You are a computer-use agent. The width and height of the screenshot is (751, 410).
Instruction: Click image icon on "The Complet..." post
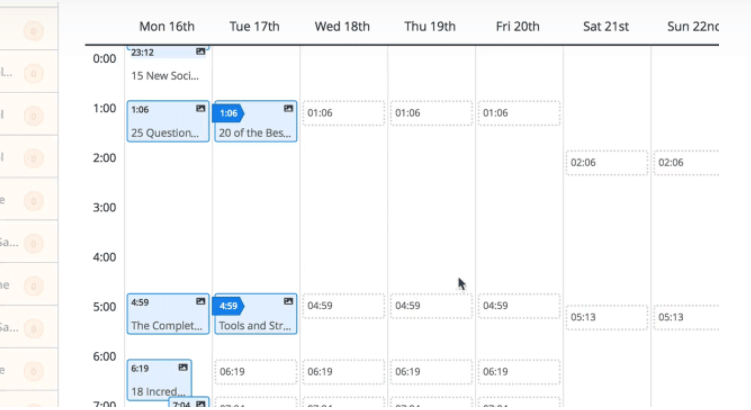tap(200, 301)
